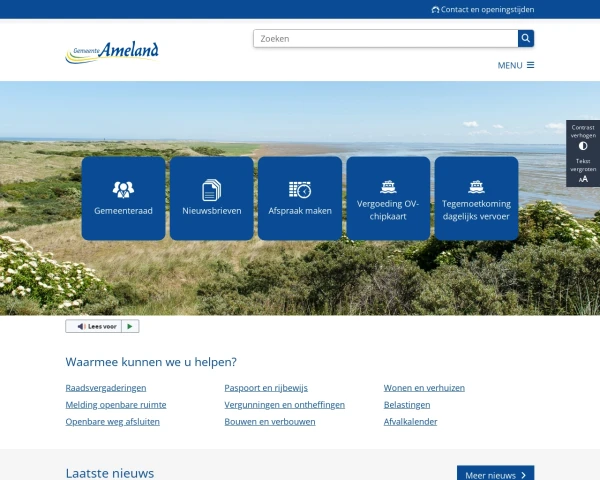Screen dimensions: 600x480
Task: Open the MENU hamburger icon
Action: click(530, 65)
